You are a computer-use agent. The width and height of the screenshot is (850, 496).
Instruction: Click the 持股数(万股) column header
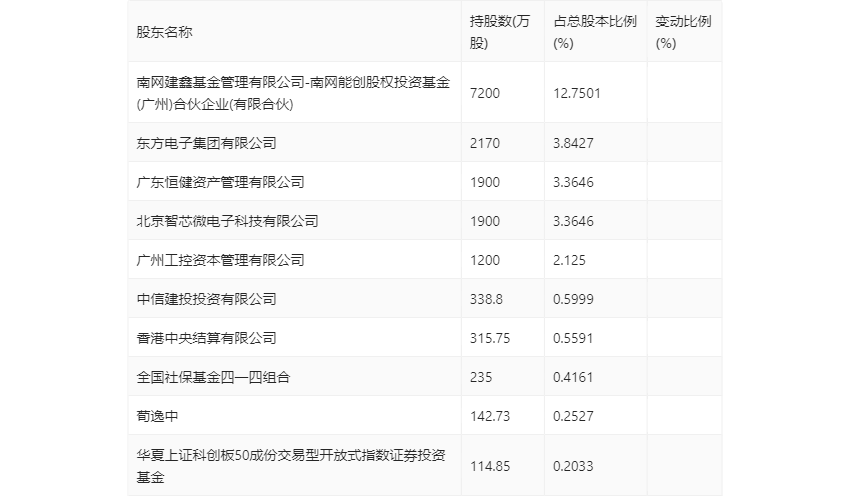tap(500, 32)
